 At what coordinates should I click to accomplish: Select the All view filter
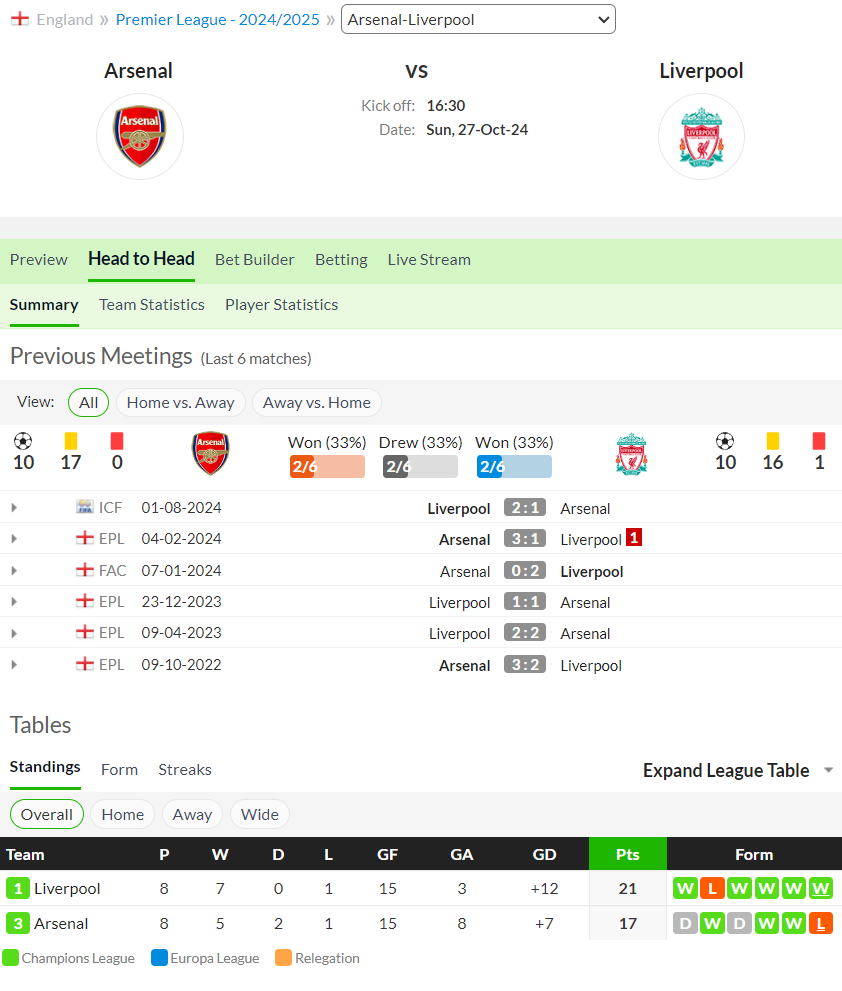(88, 403)
